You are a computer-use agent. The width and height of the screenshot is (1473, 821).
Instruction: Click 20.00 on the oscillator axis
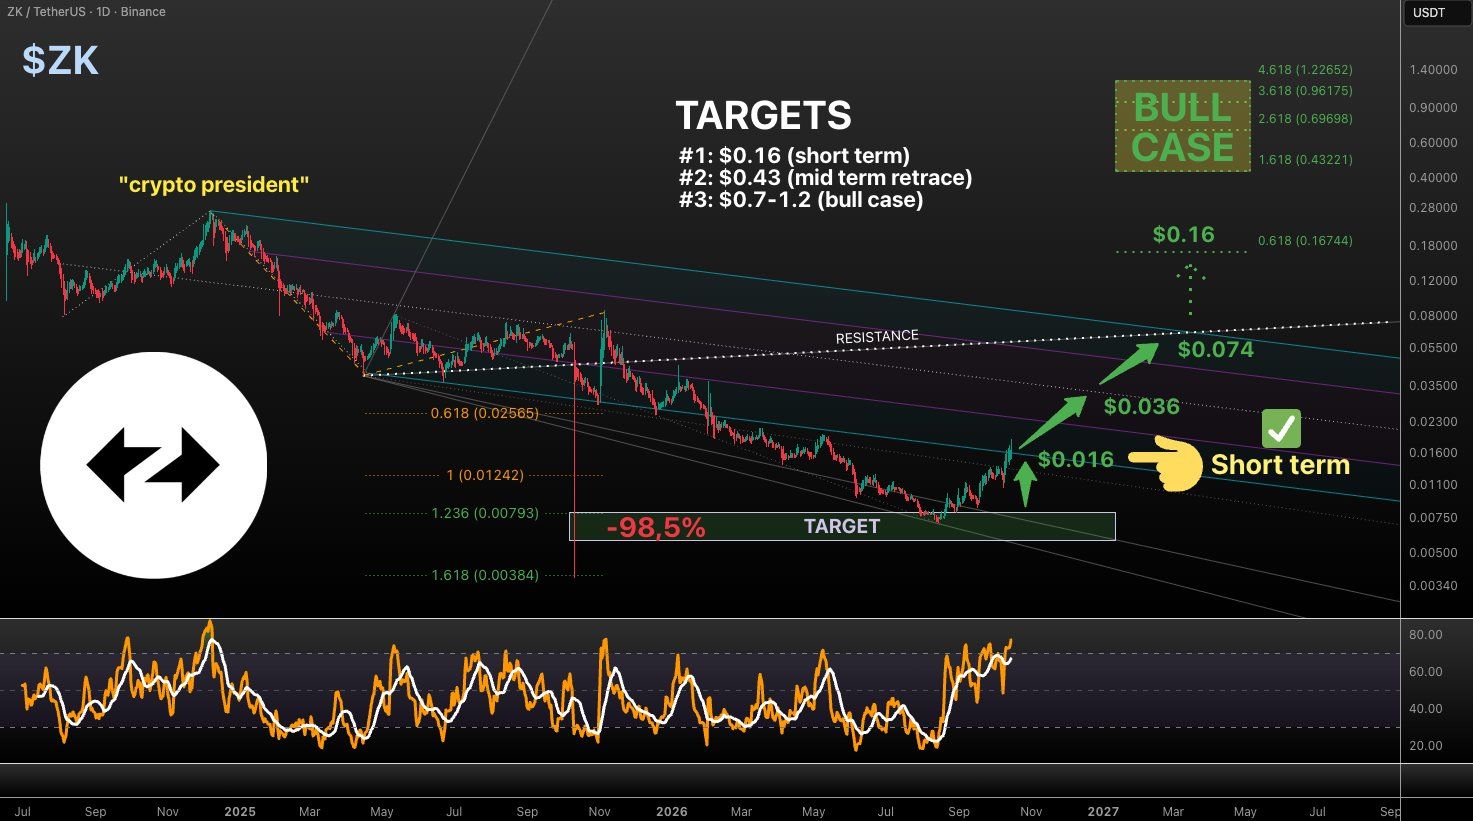pyautogui.click(x=1426, y=746)
